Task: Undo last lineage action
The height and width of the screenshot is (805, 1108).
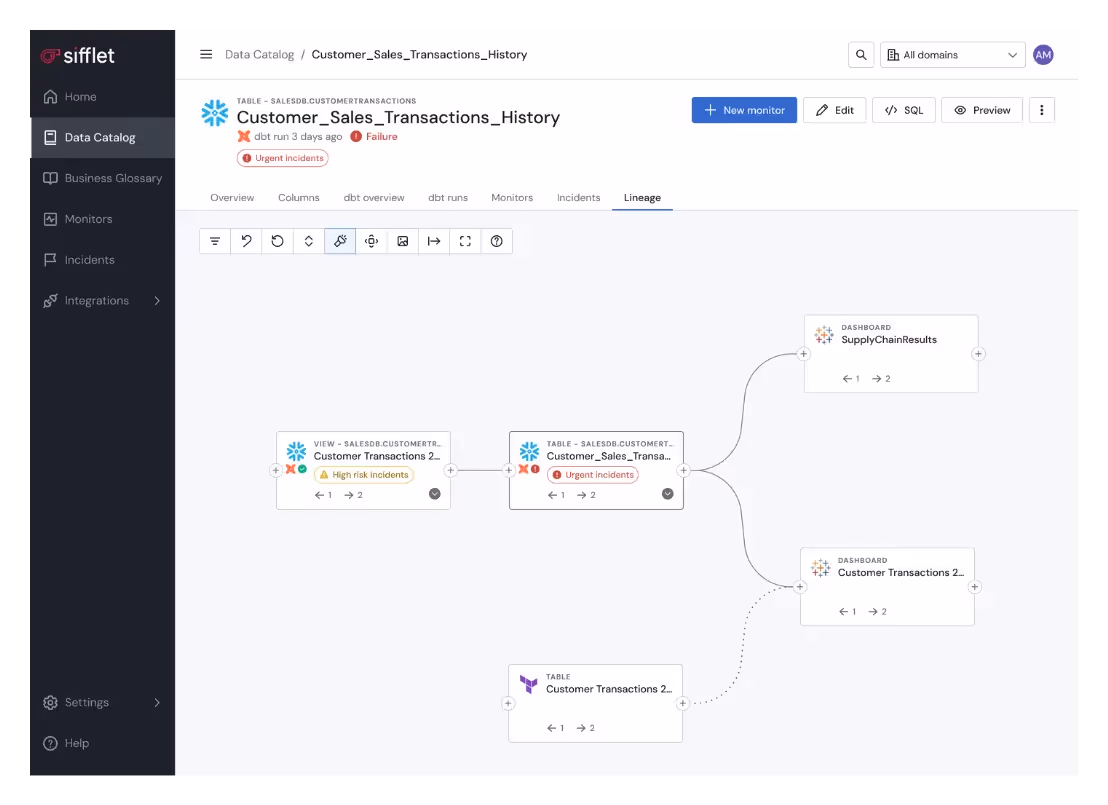Action: [x=246, y=241]
